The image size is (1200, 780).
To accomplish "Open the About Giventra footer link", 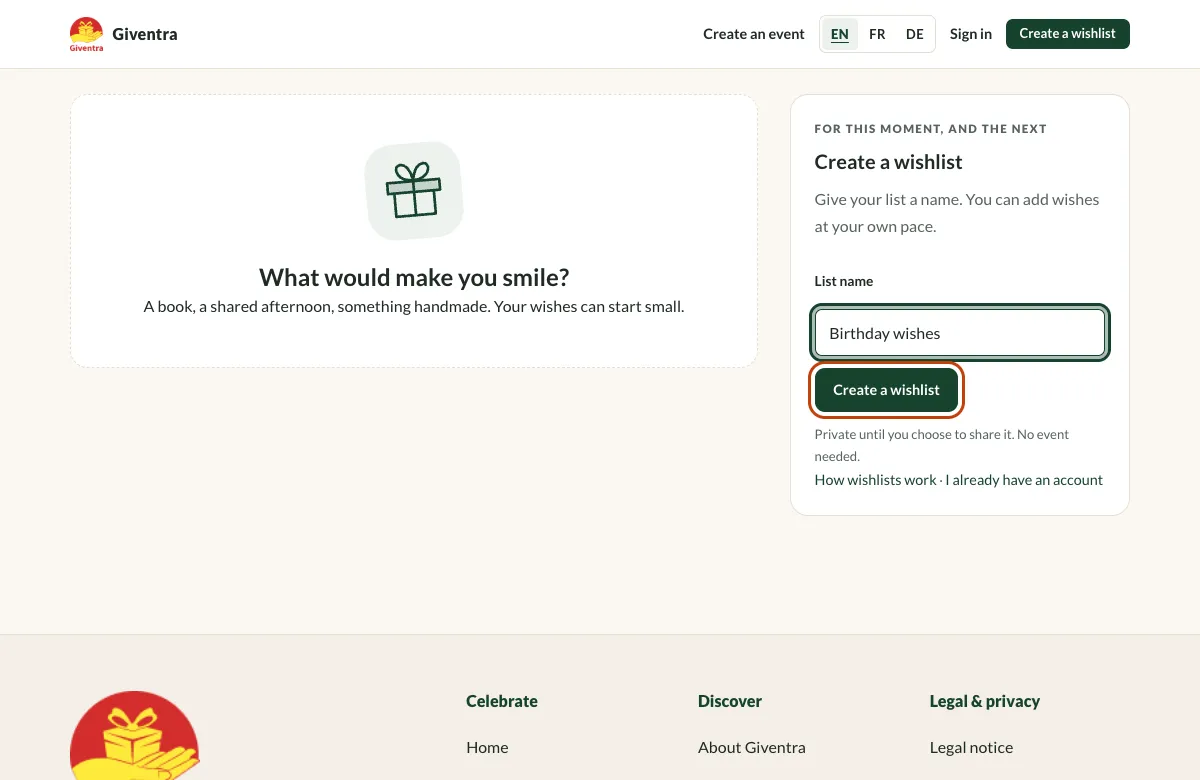I will pyautogui.click(x=752, y=747).
